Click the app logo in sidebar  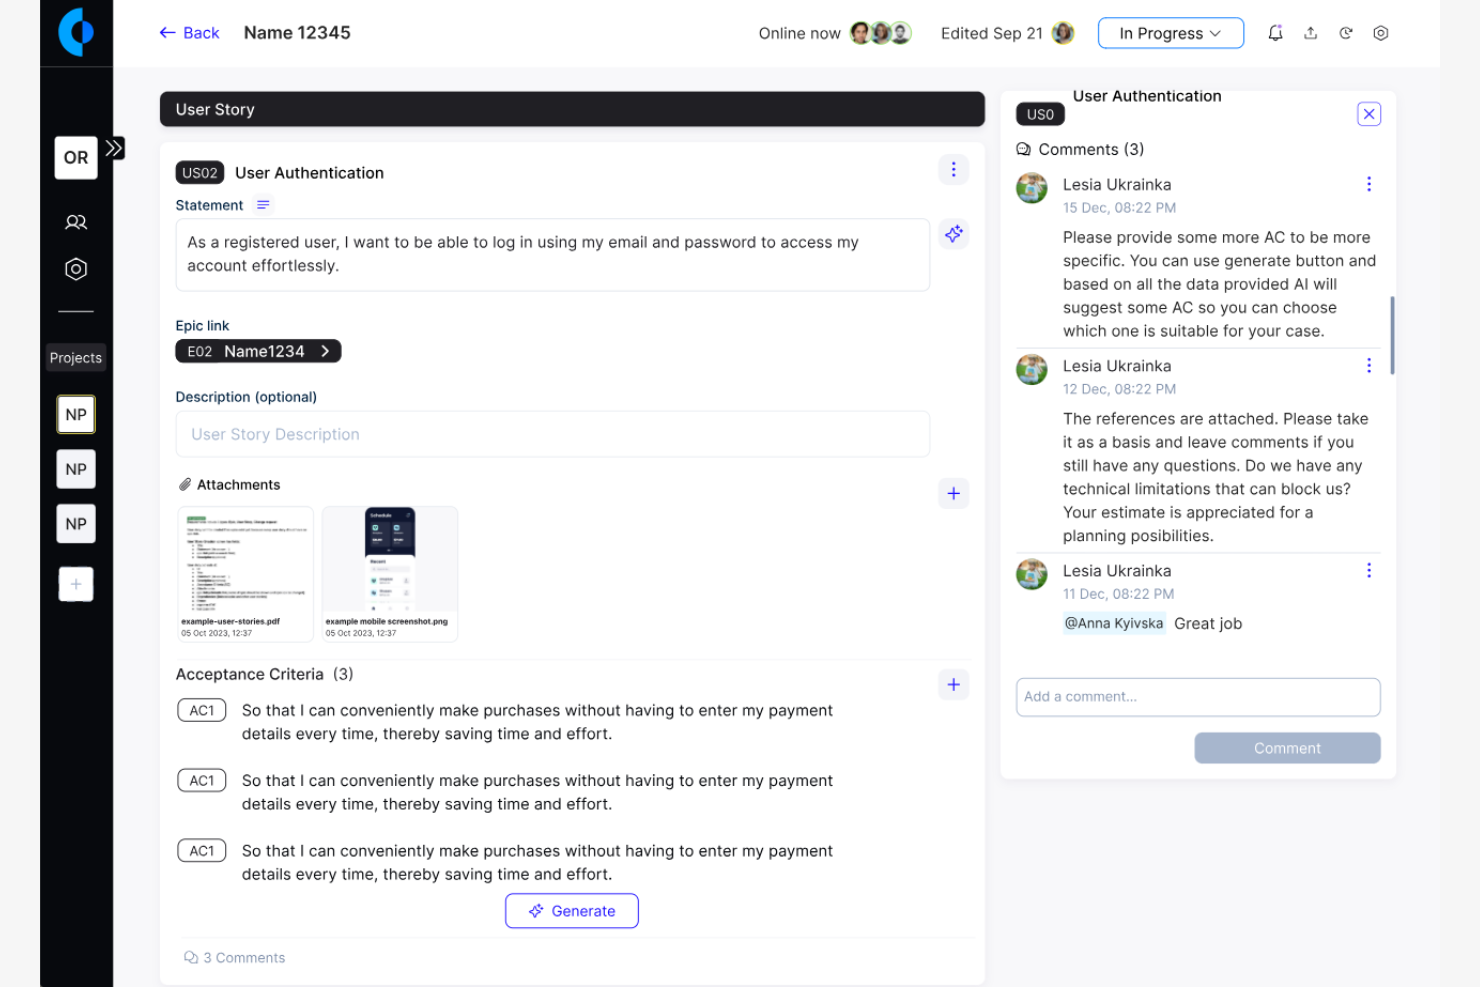click(76, 32)
